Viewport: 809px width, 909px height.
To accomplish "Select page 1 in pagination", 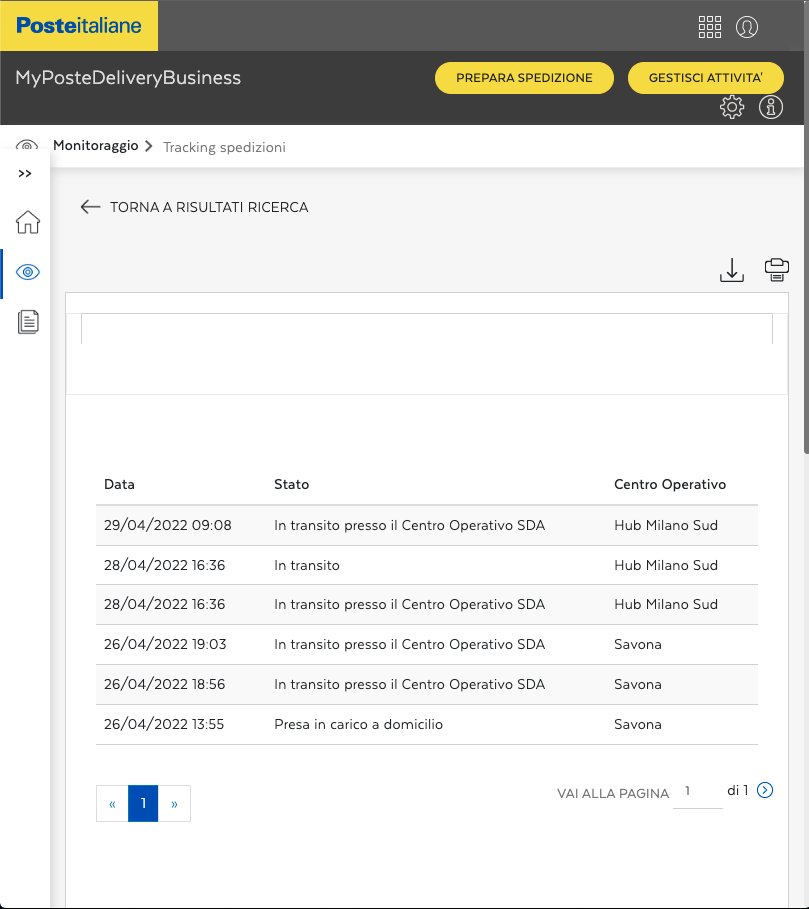I will tap(143, 803).
